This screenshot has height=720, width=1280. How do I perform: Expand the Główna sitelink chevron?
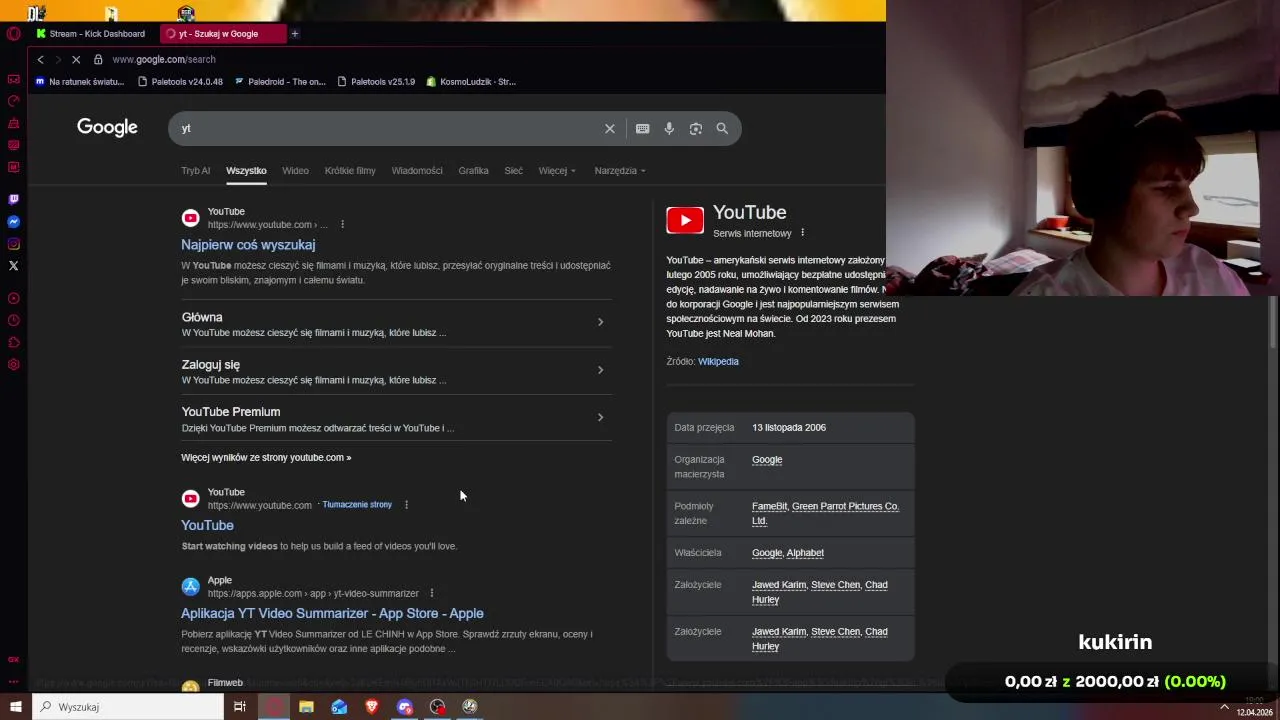click(600, 322)
